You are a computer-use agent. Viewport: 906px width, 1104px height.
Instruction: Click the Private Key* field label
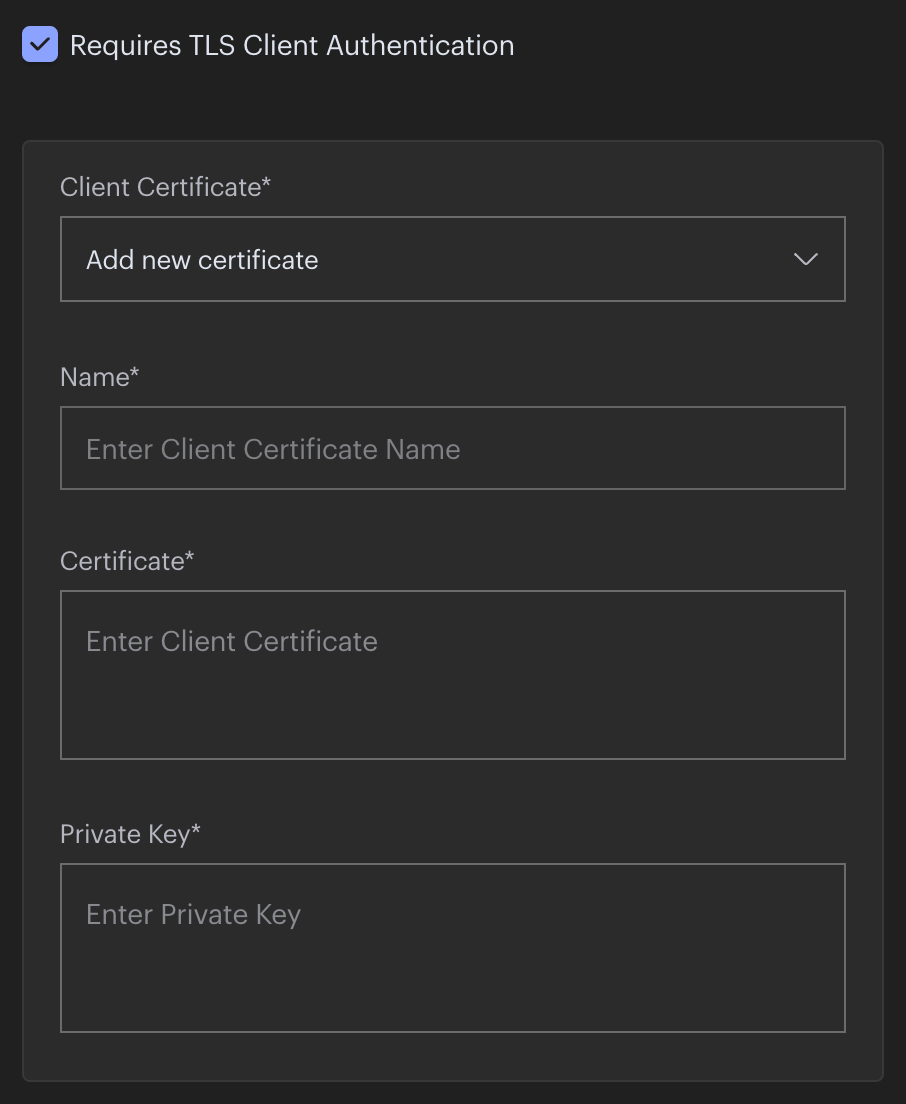pyautogui.click(x=130, y=834)
